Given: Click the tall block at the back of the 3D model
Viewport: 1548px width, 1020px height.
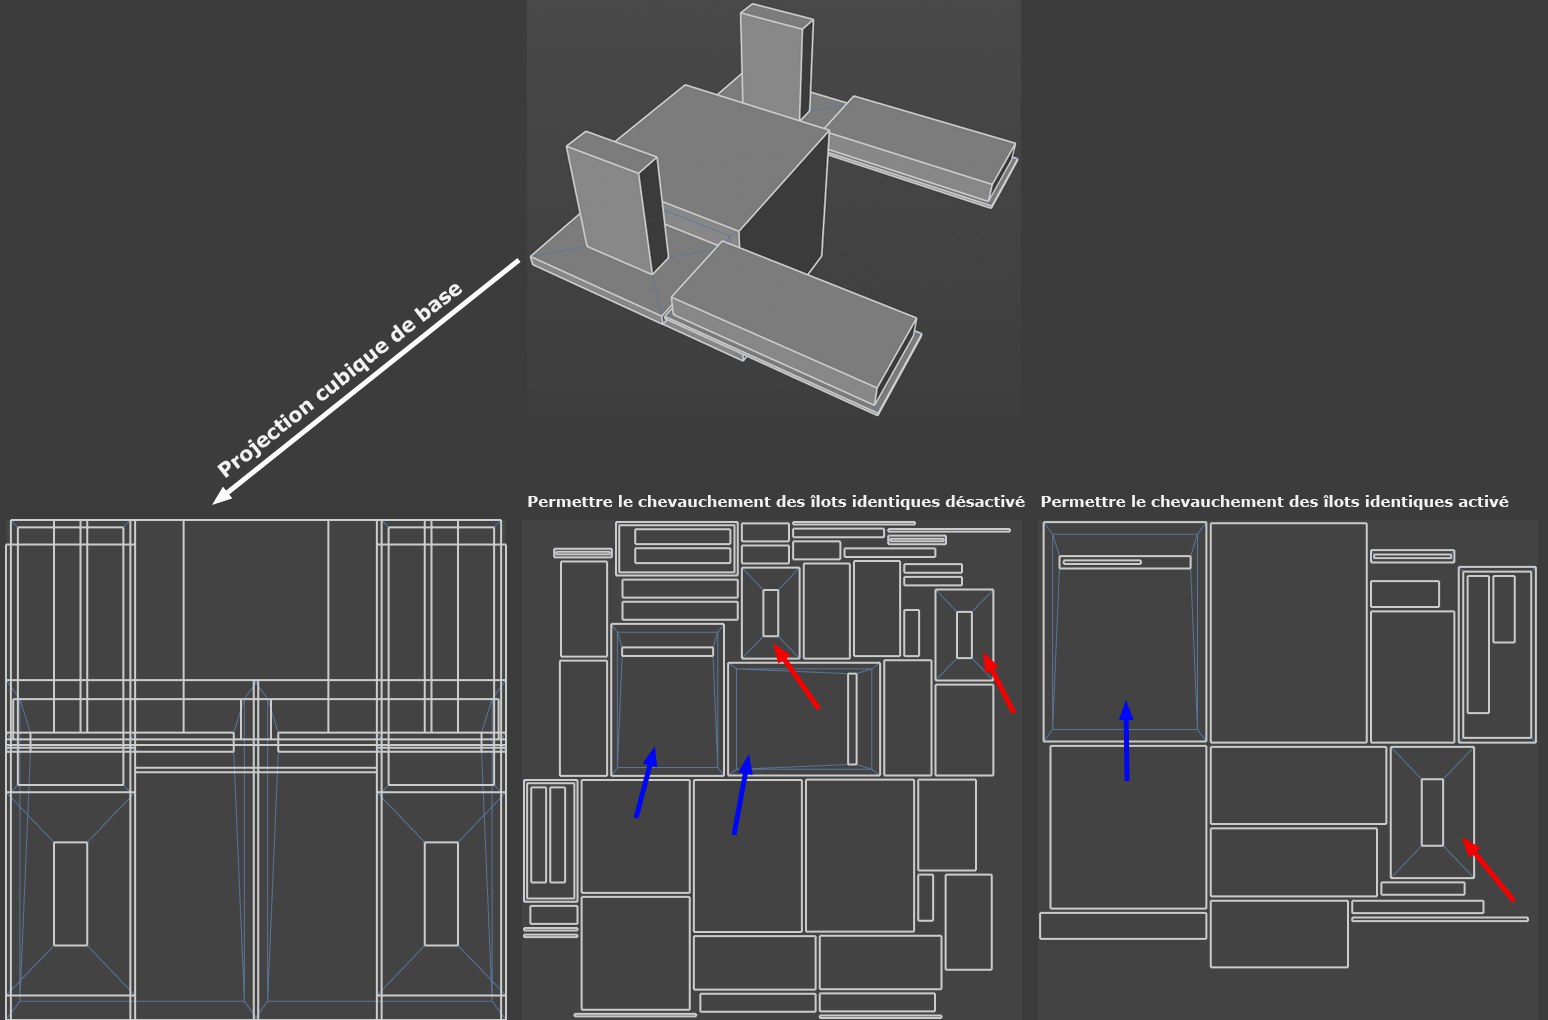Looking at the screenshot, I should [772, 62].
